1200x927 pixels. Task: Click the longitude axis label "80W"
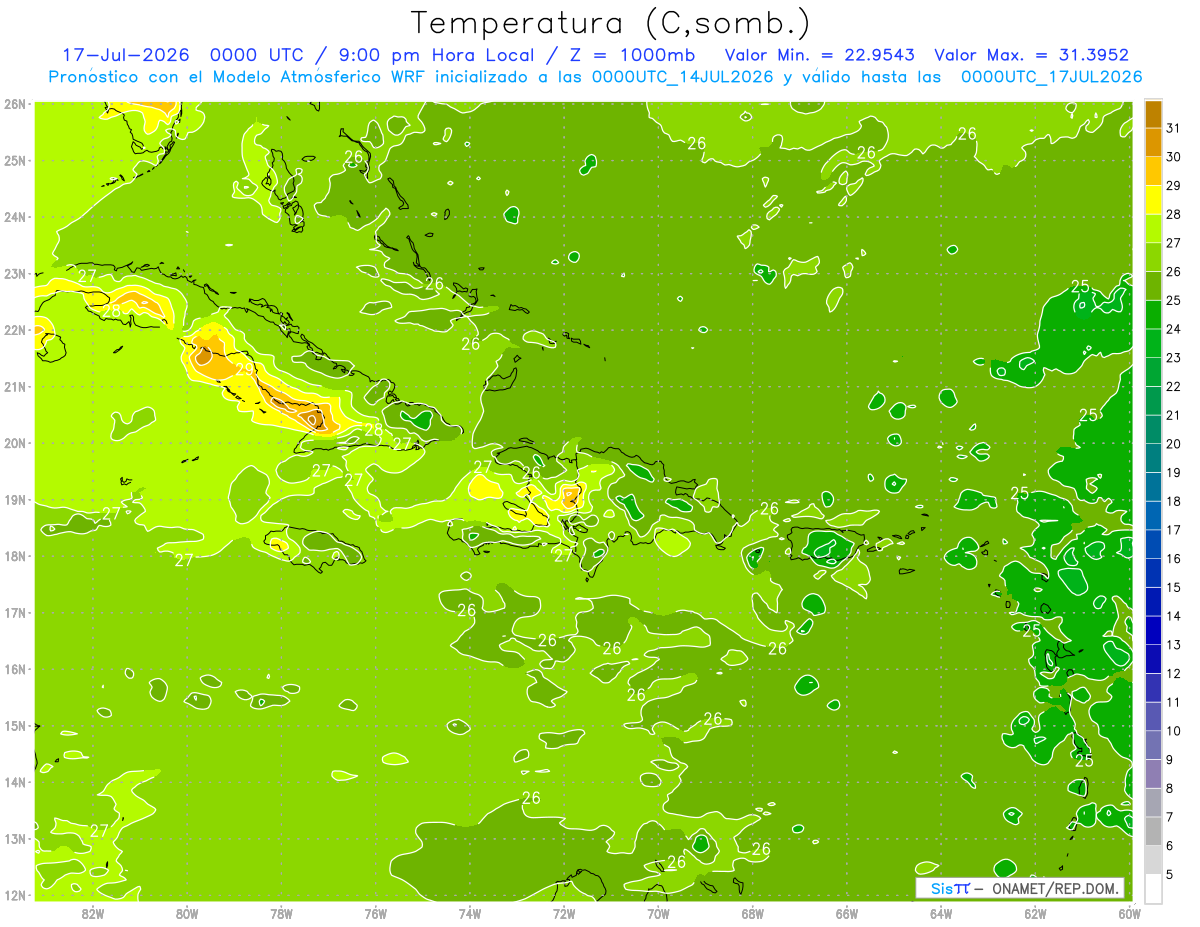186,913
